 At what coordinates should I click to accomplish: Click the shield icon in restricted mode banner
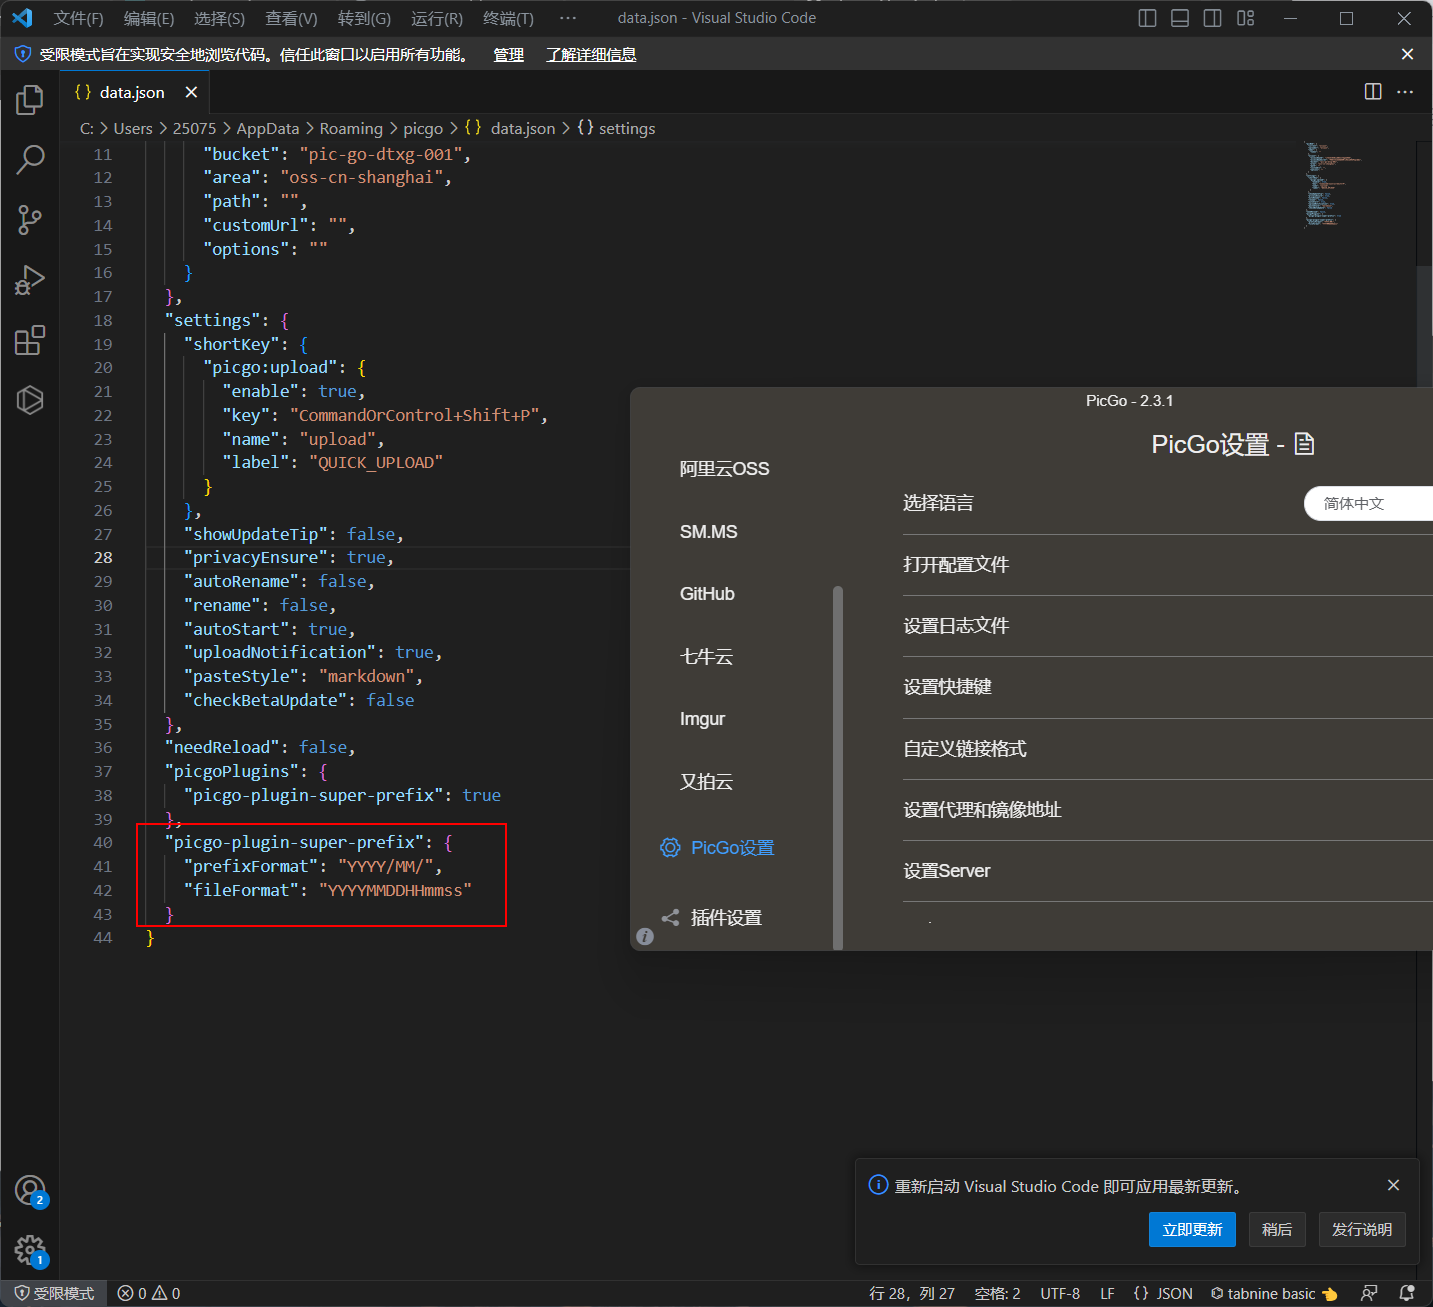(x=22, y=54)
